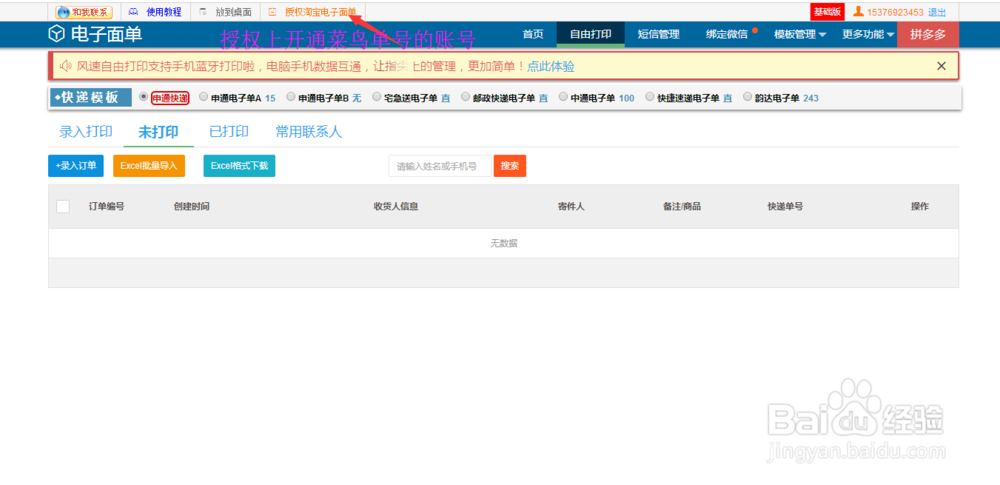
Task: Click the +录入订单 button
Action: (x=75, y=166)
